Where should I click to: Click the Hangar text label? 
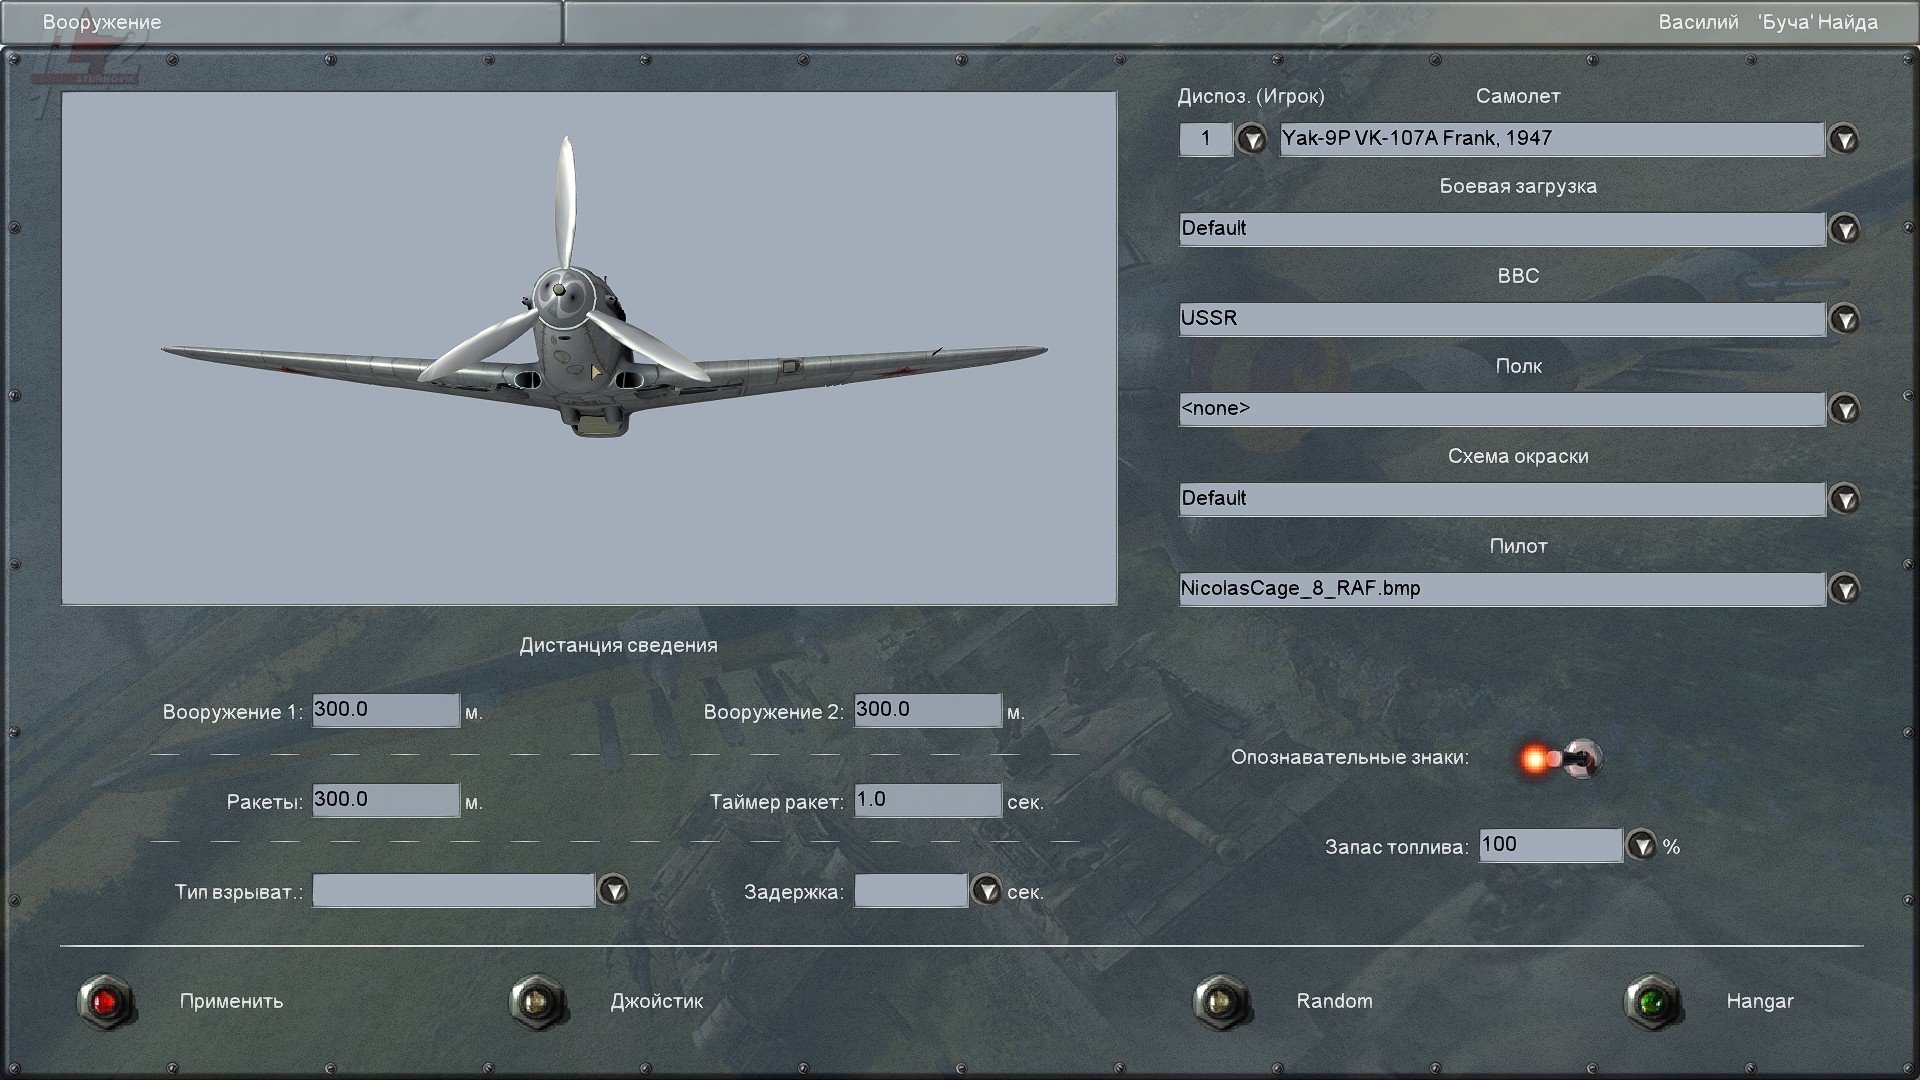1759,1001
